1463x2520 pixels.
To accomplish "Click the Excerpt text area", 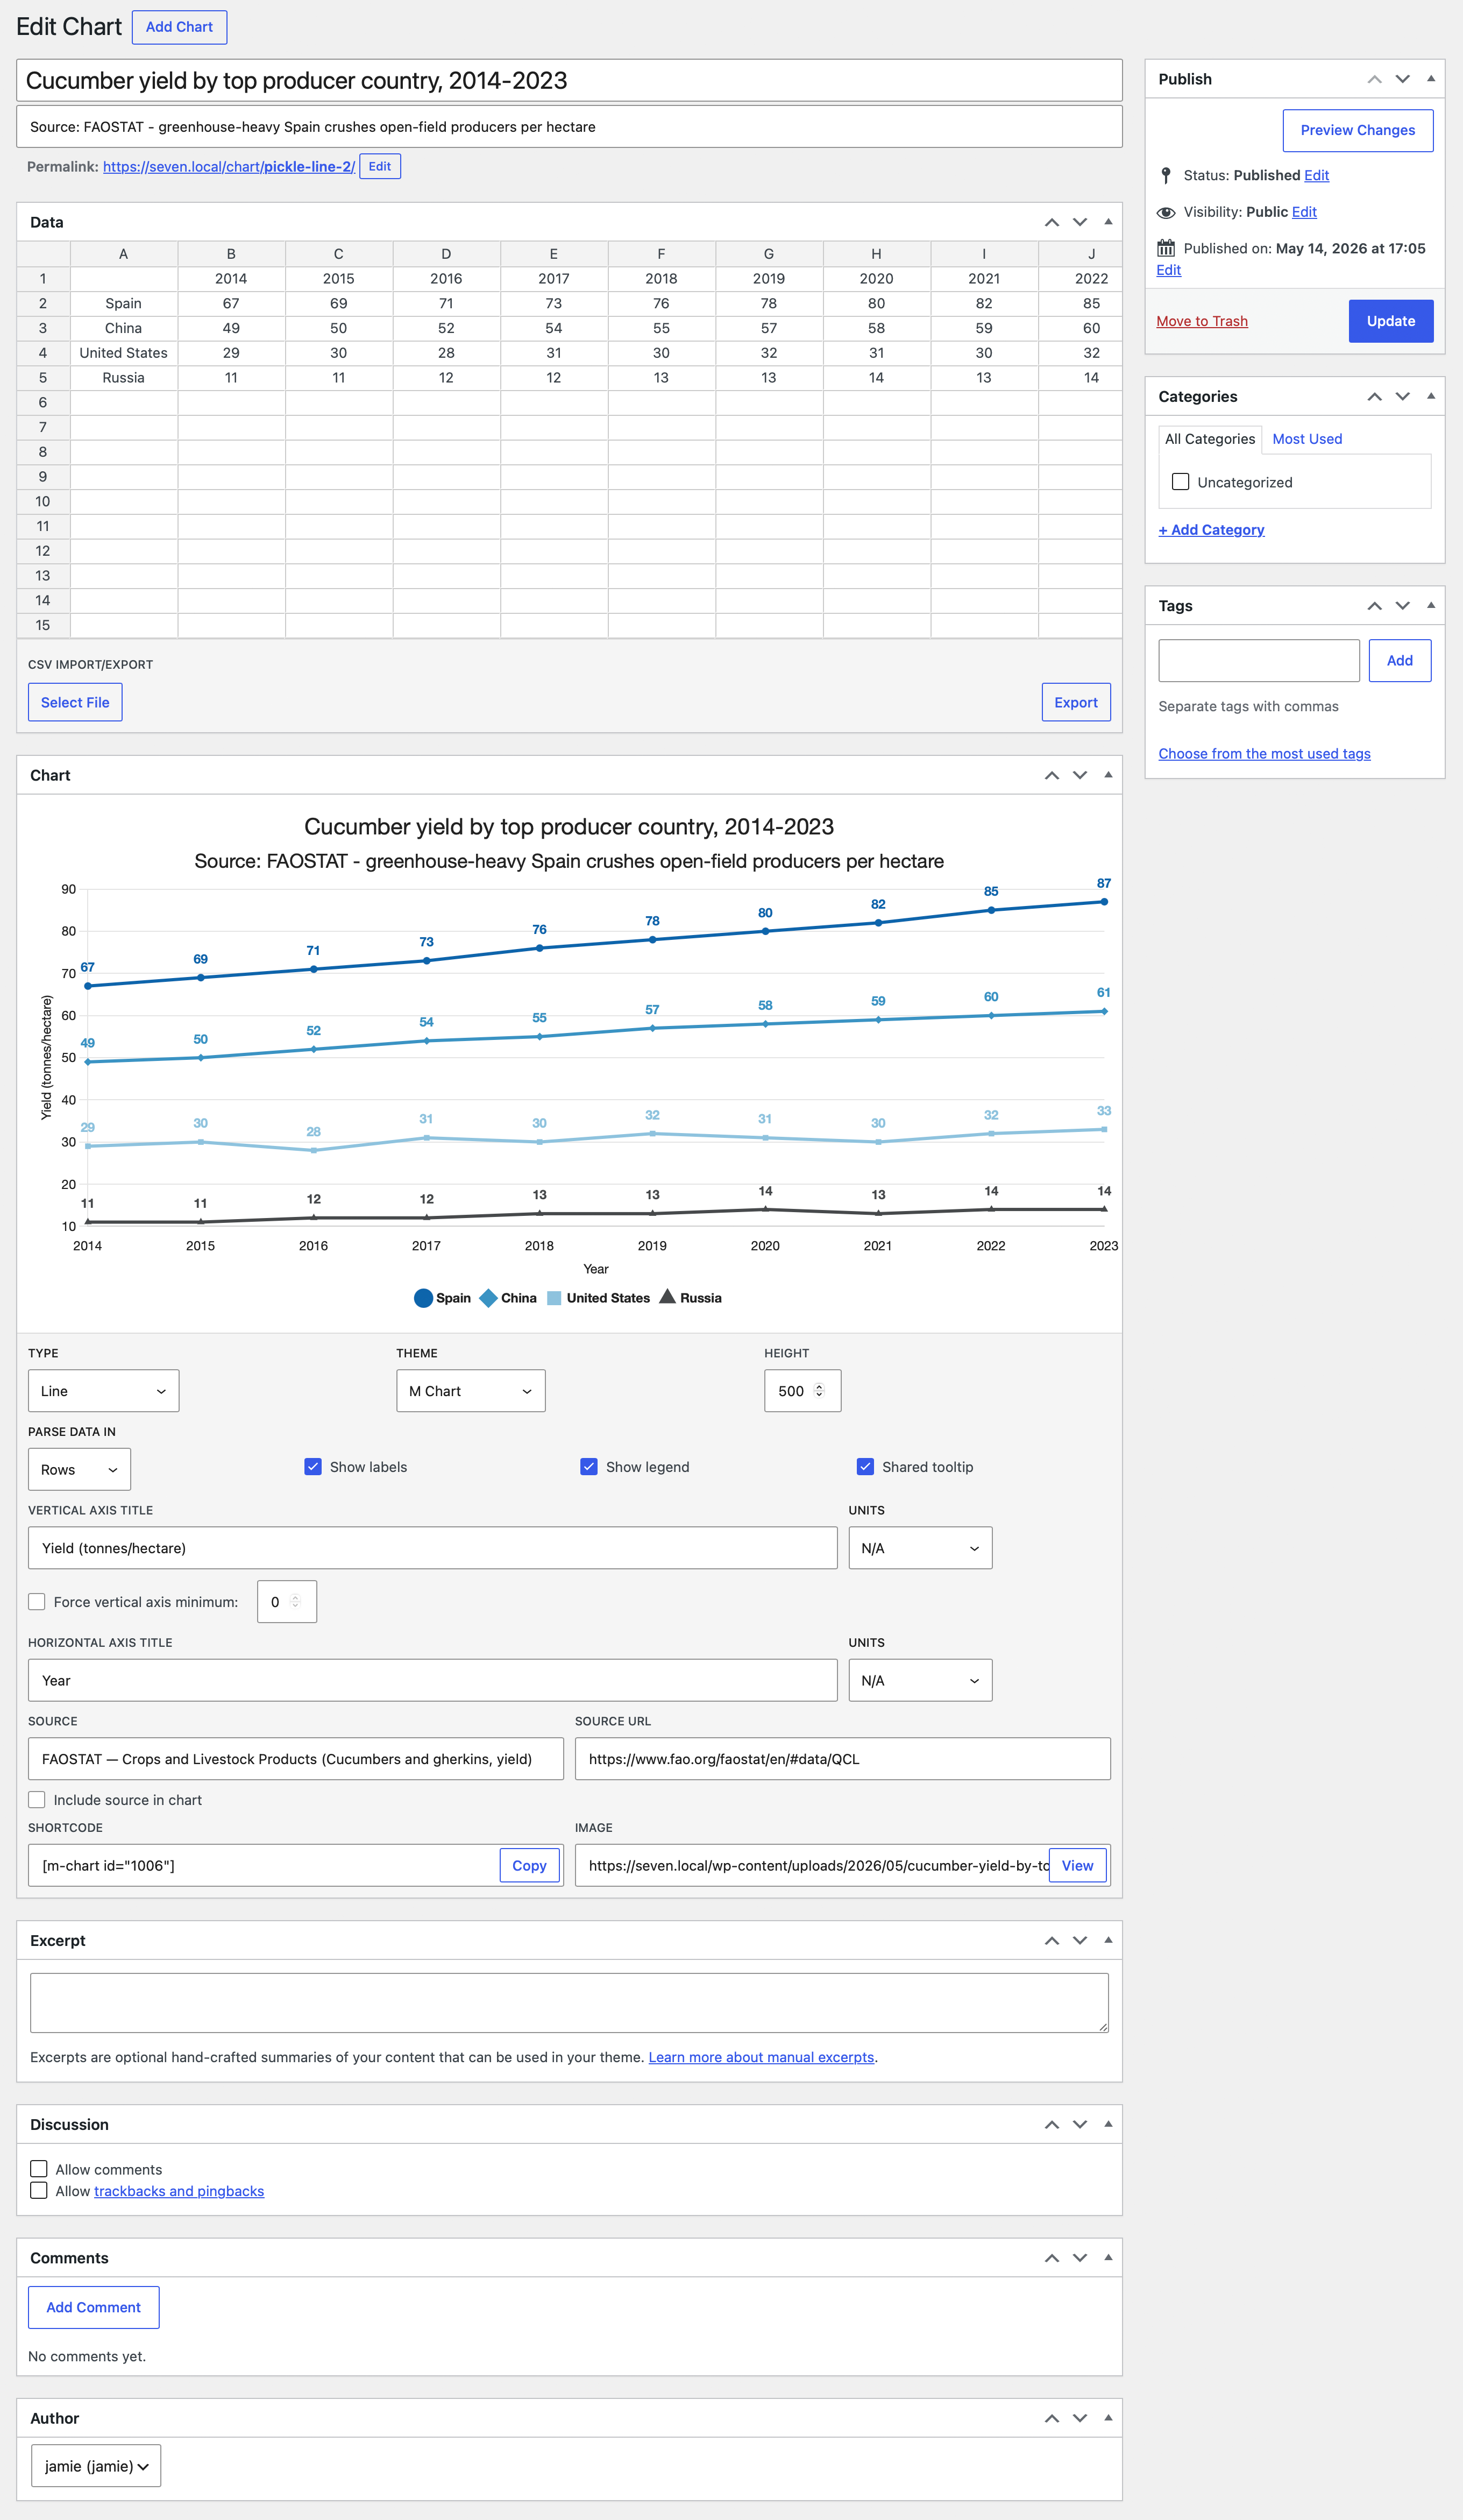I will pos(569,2002).
